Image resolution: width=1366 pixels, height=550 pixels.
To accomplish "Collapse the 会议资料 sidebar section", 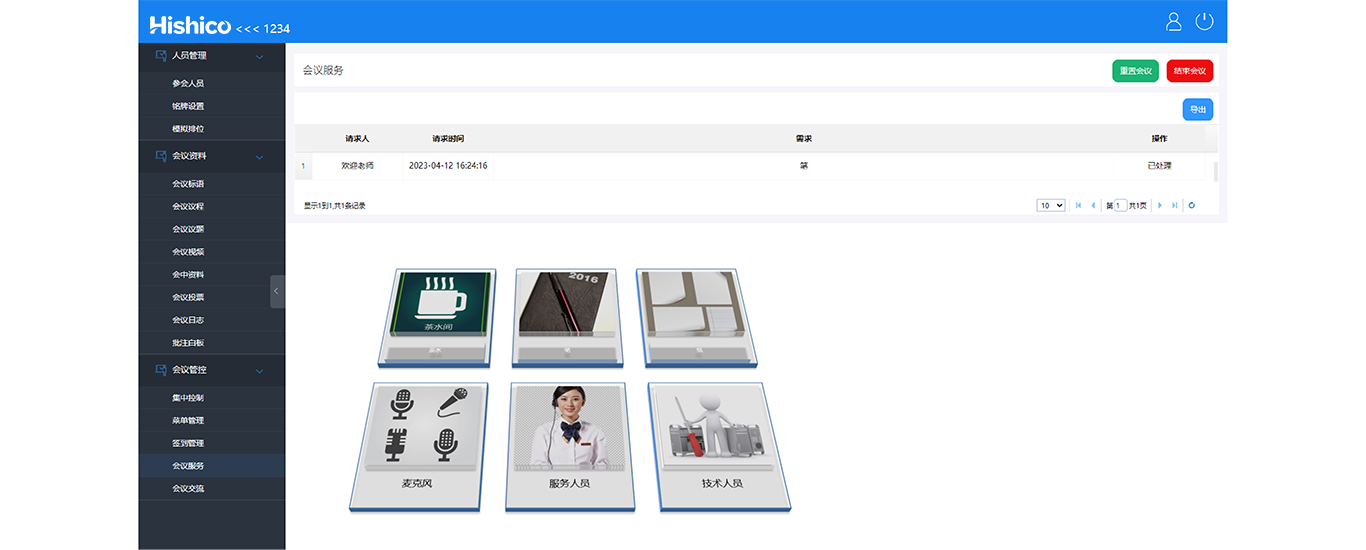I will click(x=259, y=157).
